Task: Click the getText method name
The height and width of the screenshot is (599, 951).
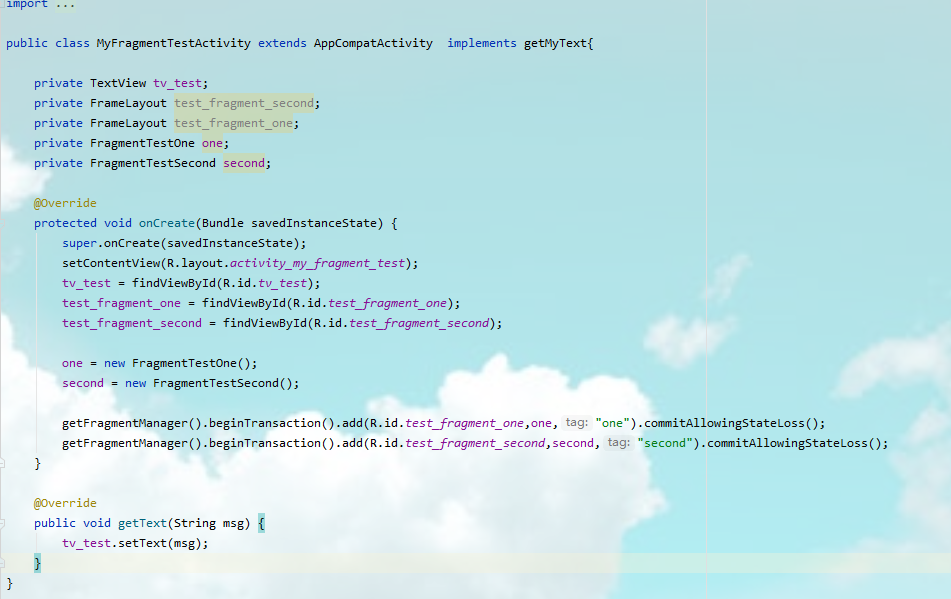Action: click(142, 523)
